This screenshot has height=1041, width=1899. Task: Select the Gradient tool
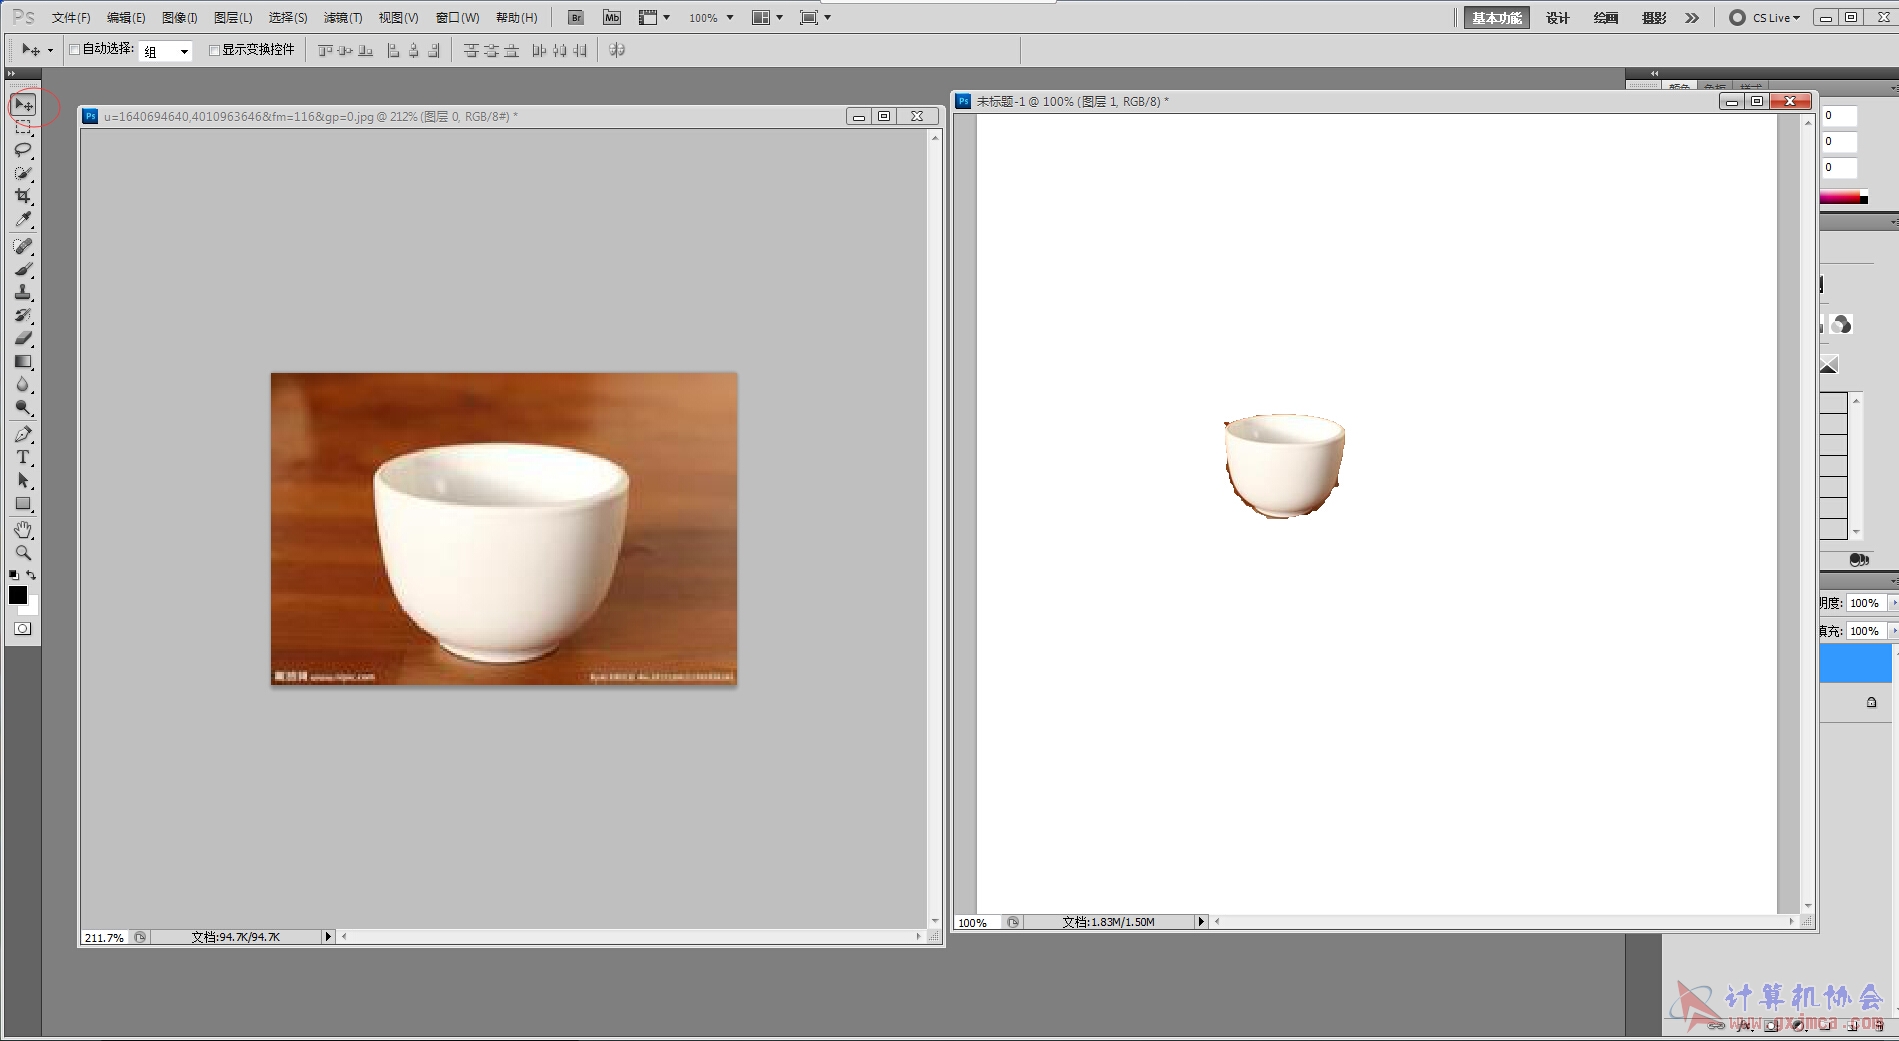[23, 361]
